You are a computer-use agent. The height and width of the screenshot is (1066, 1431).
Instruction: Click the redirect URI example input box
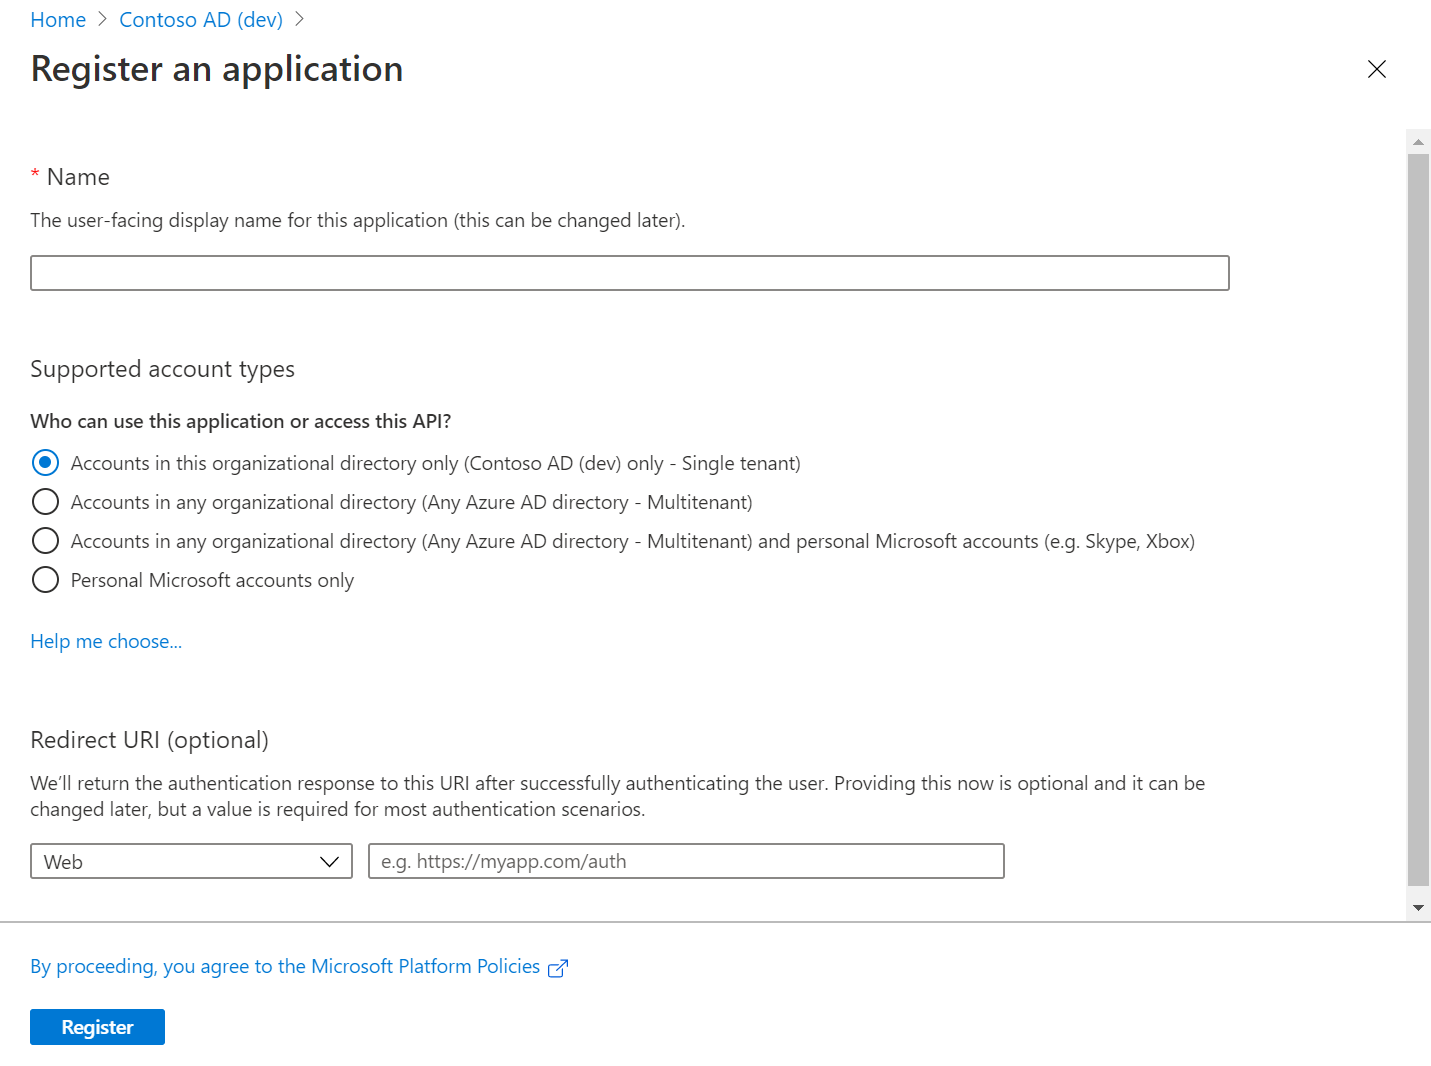click(x=686, y=861)
